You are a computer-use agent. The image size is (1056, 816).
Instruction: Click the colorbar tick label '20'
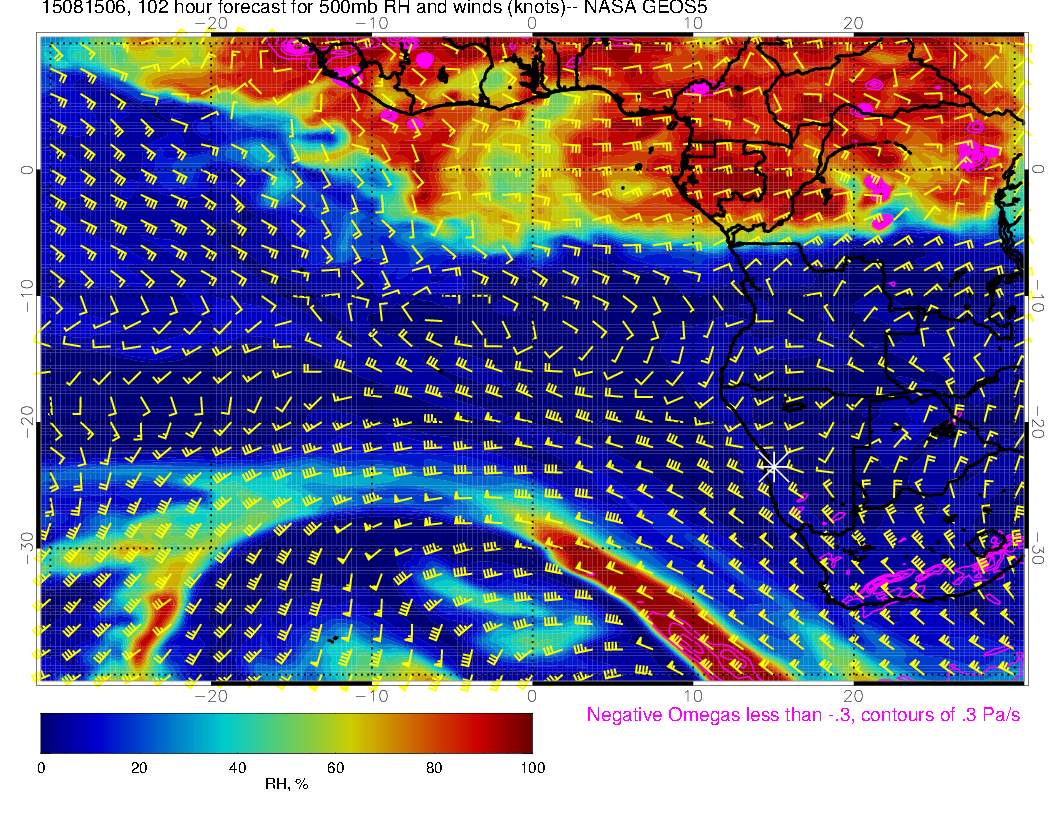pos(139,768)
